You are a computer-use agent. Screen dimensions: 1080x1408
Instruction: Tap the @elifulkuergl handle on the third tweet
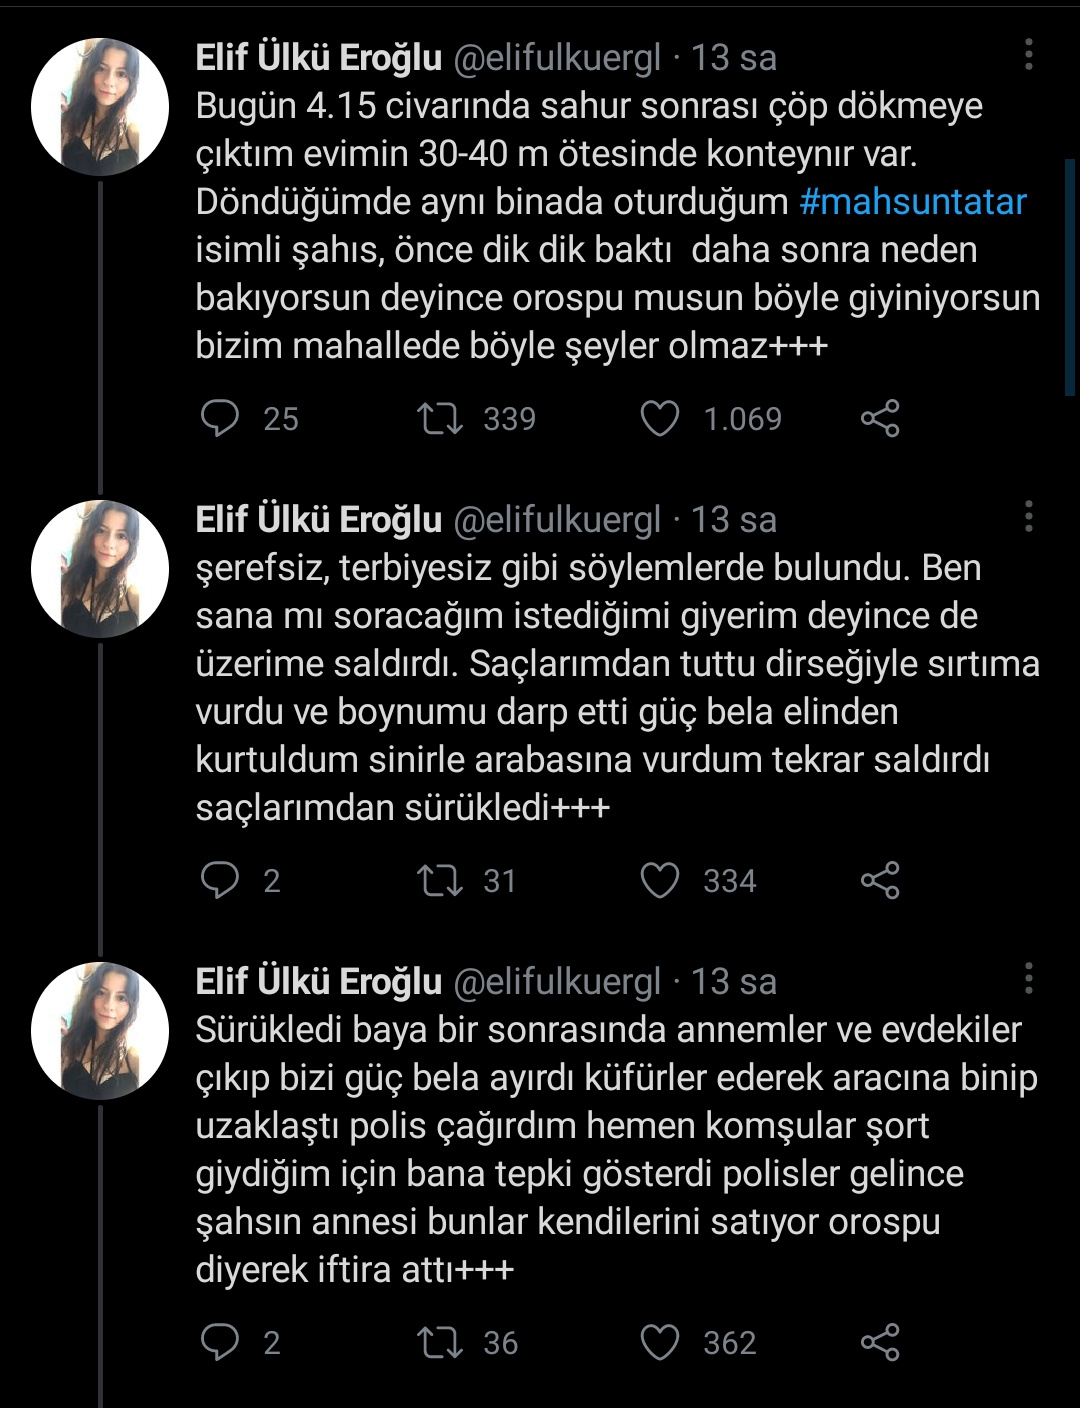557,982
